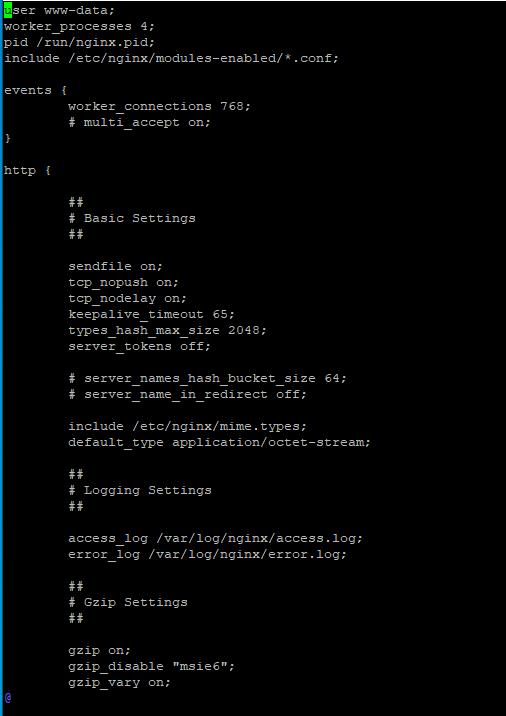This screenshot has width=506, height=716.
Task: Click the access_log path line
Action: tap(216, 538)
